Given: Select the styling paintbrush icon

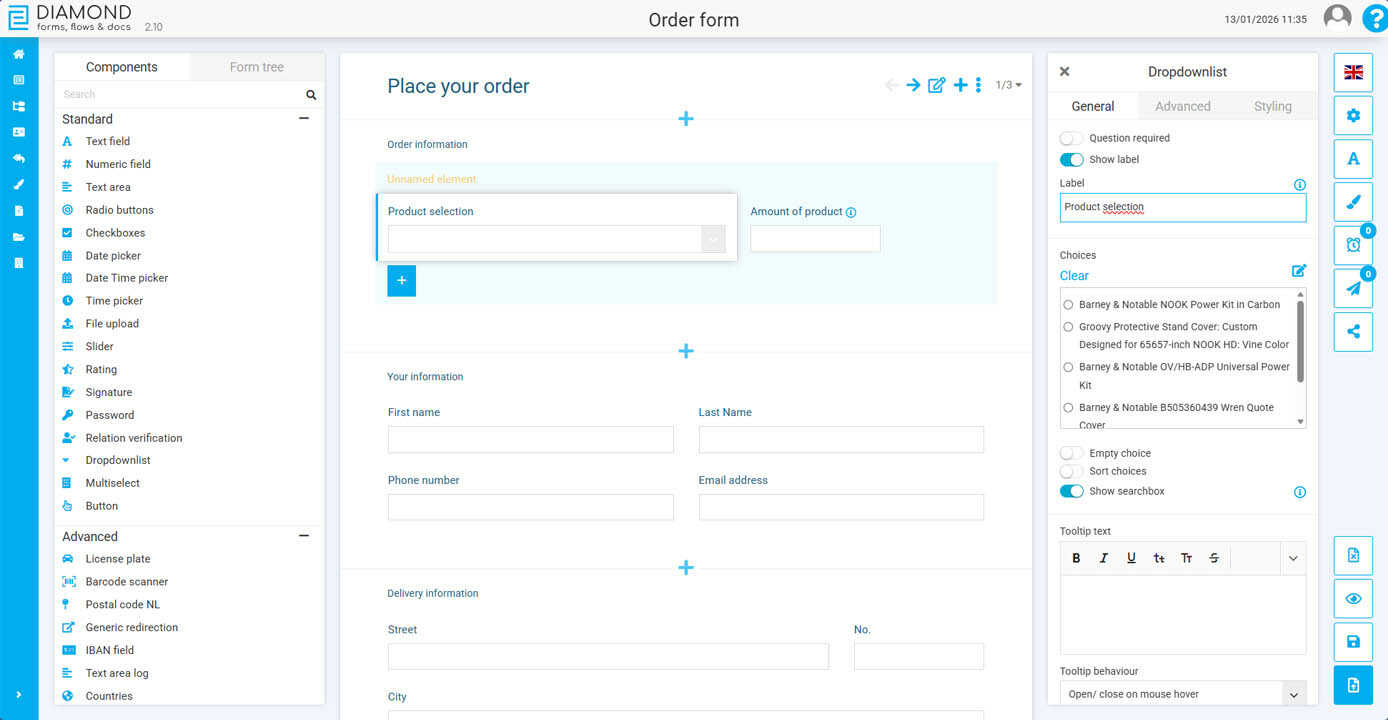Looking at the screenshot, I should [1353, 201].
